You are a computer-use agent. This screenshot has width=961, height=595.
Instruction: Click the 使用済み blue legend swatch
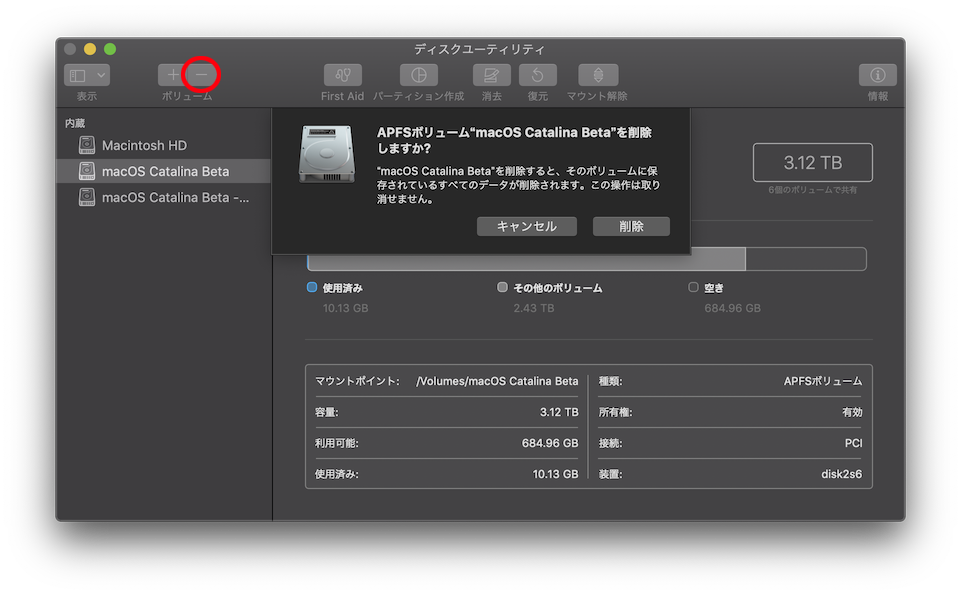(x=312, y=287)
